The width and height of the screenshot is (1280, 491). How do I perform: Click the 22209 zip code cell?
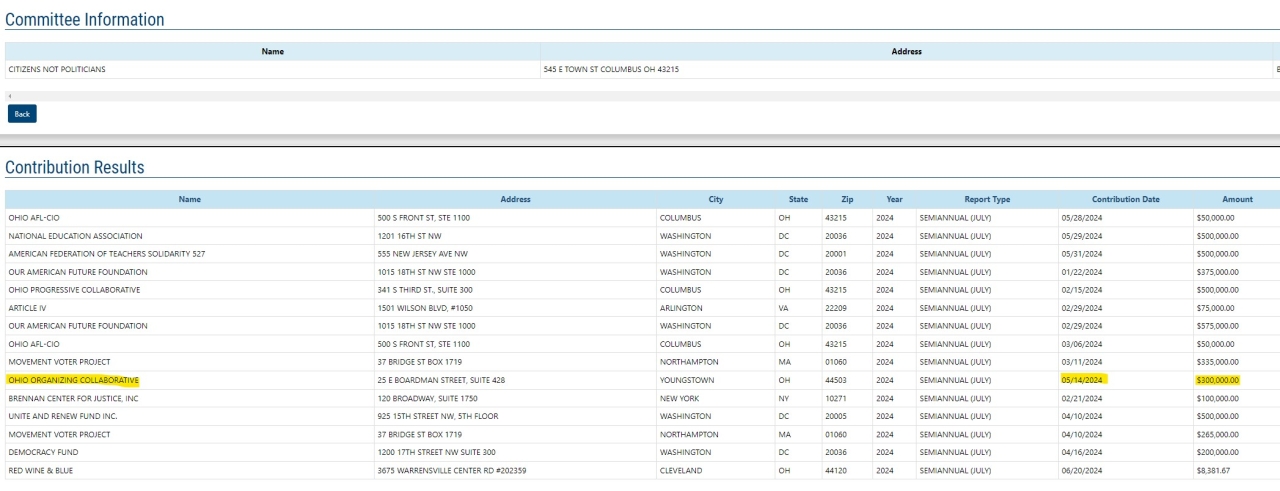(x=836, y=308)
